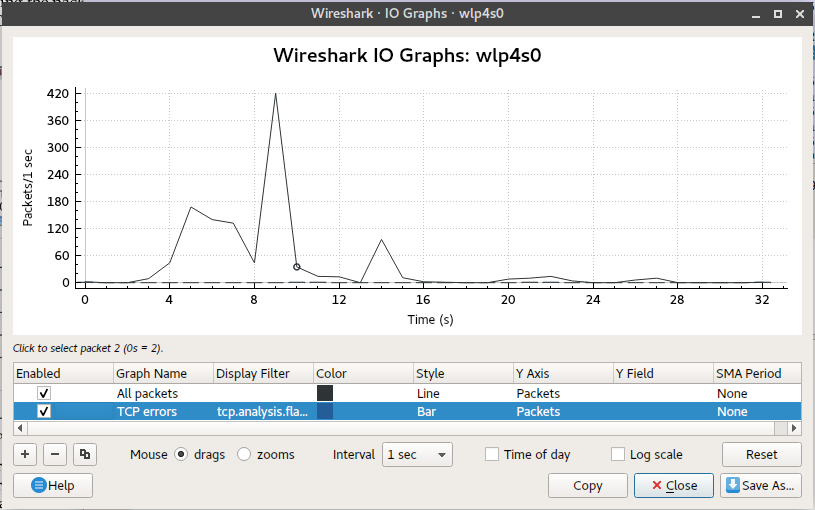Image resolution: width=815 pixels, height=510 pixels.
Task: Turn on Log scale
Action: 618,454
